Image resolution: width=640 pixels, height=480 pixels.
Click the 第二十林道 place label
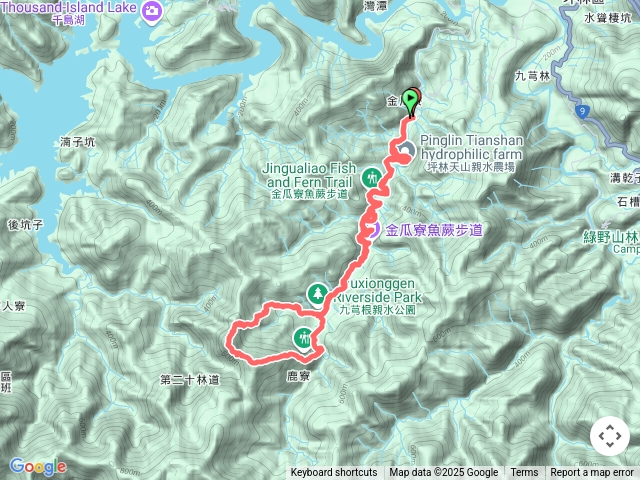pos(190,380)
